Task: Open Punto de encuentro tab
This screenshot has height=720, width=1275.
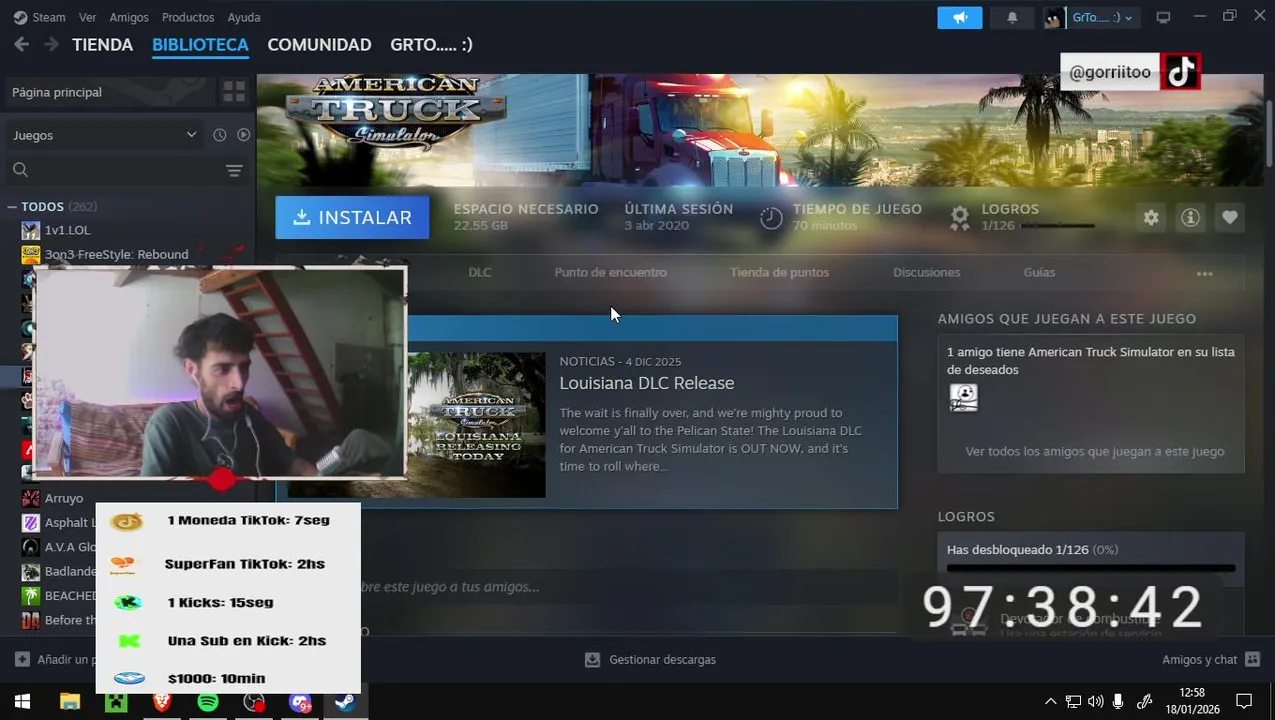Action: click(611, 272)
